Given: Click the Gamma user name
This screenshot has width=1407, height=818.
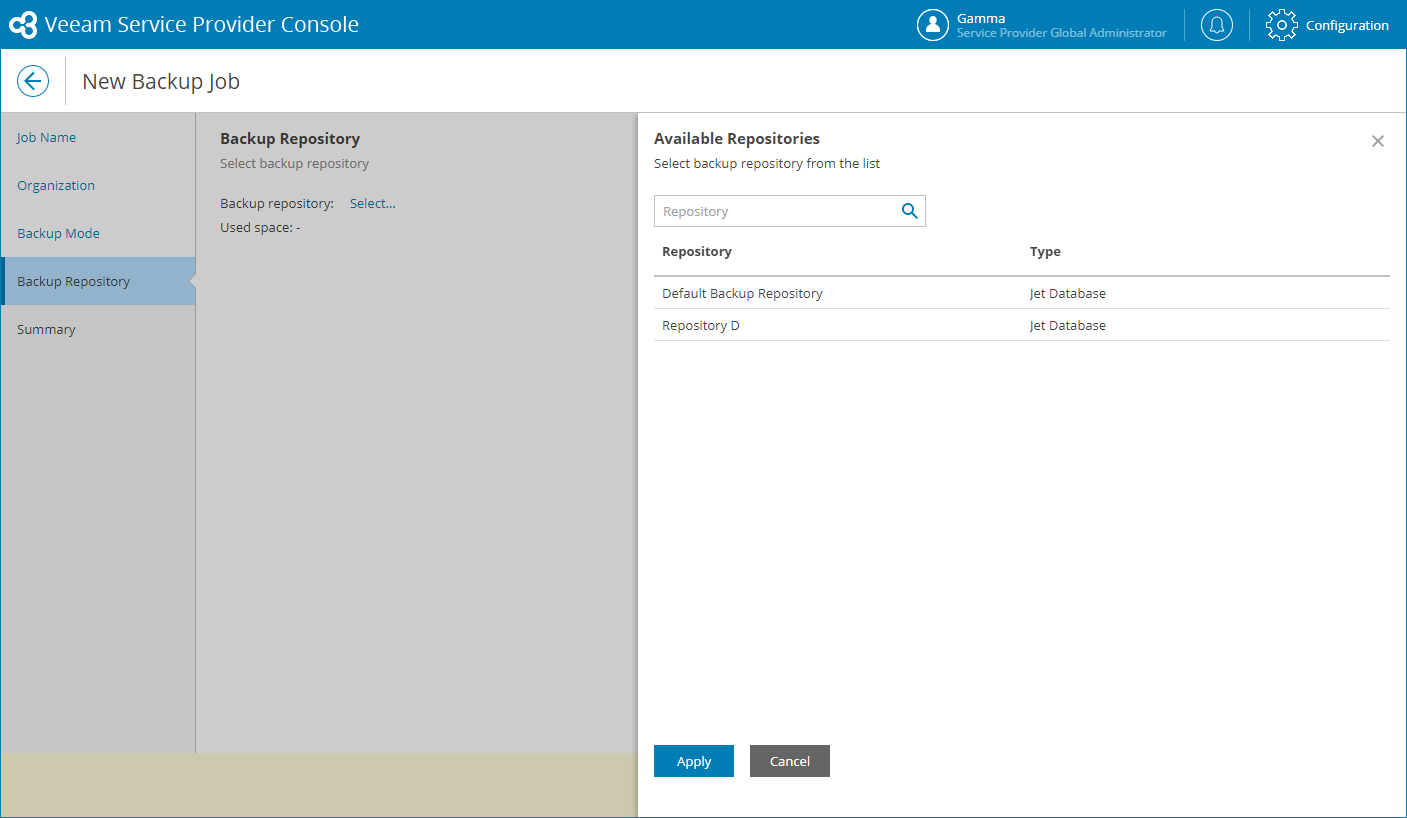Looking at the screenshot, I should tap(981, 18).
